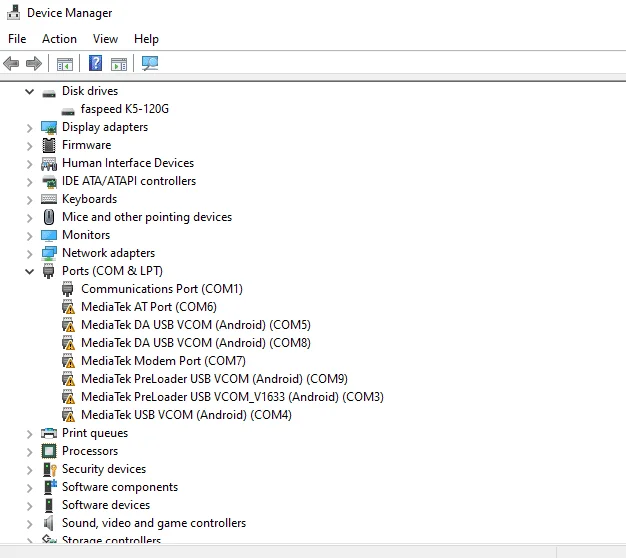Click the Human Interface Devices icon
Viewport: 626px width, 558px height.
coord(49,163)
